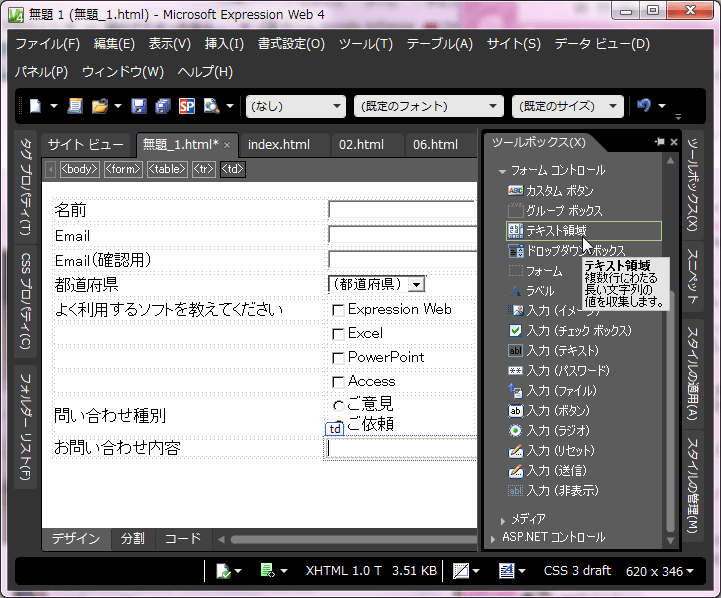Open the New Document dropdown arrow
This screenshot has width=721, height=598.
click(54, 106)
